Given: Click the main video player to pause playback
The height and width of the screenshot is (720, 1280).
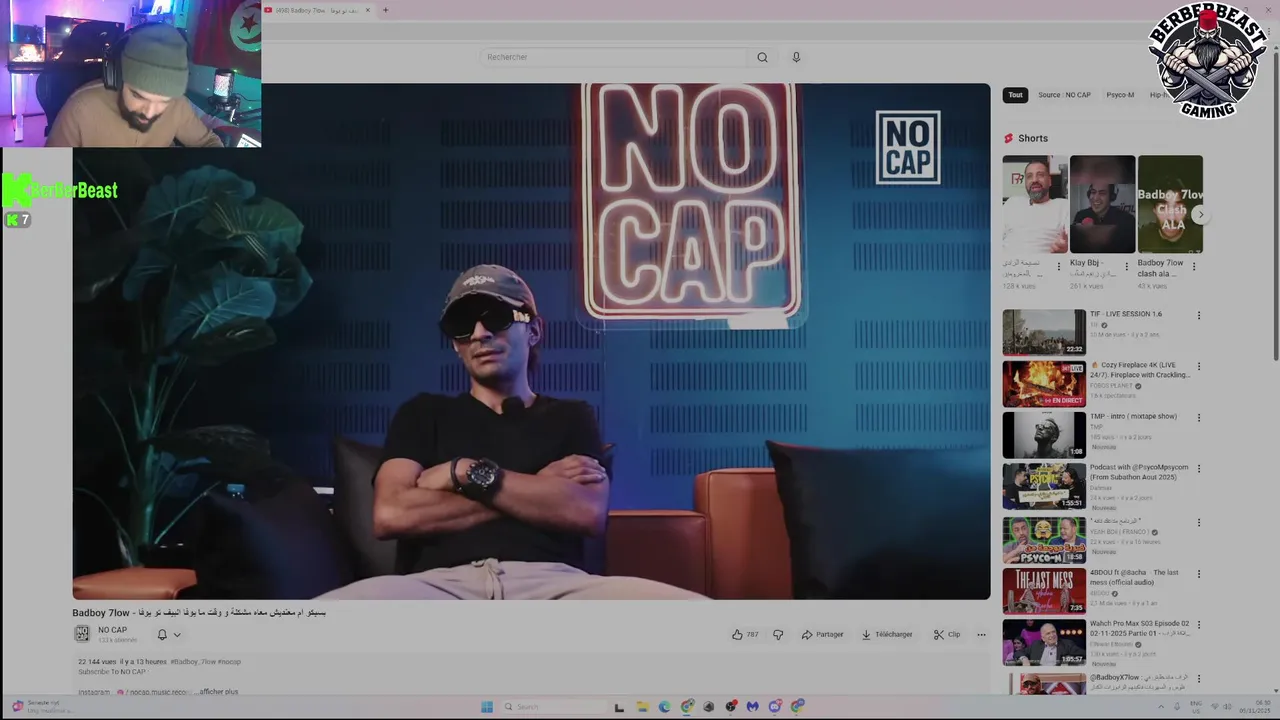Looking at the screenshot, I should [531, 341].
